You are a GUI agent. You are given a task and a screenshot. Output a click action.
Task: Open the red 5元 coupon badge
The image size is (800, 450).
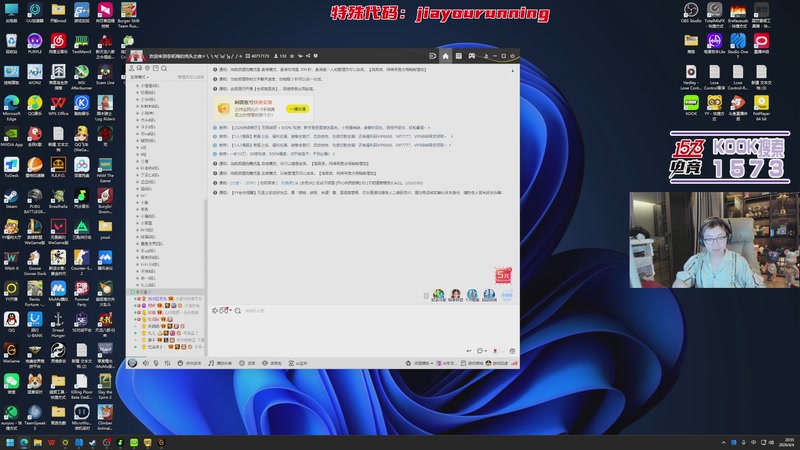point(503,275)
